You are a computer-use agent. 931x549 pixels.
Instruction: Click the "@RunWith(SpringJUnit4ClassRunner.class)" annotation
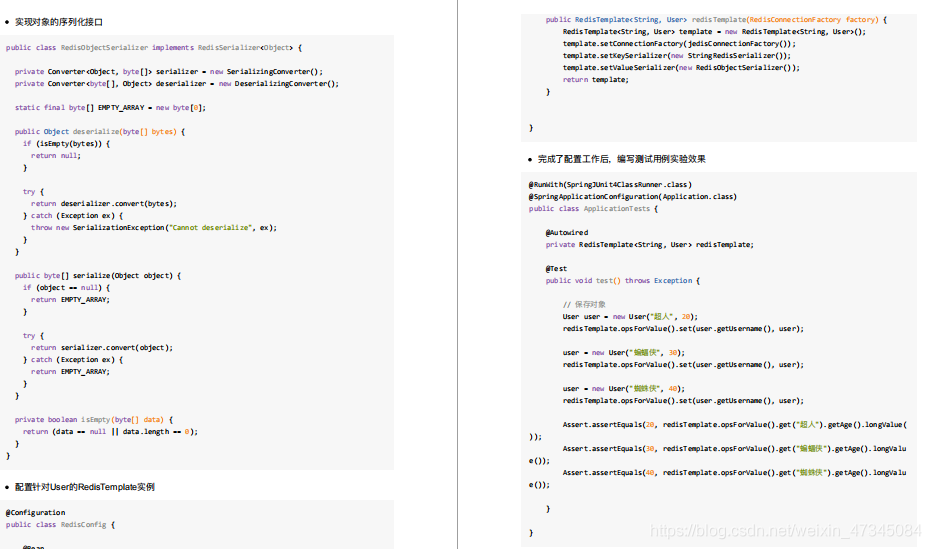point(610,185)
